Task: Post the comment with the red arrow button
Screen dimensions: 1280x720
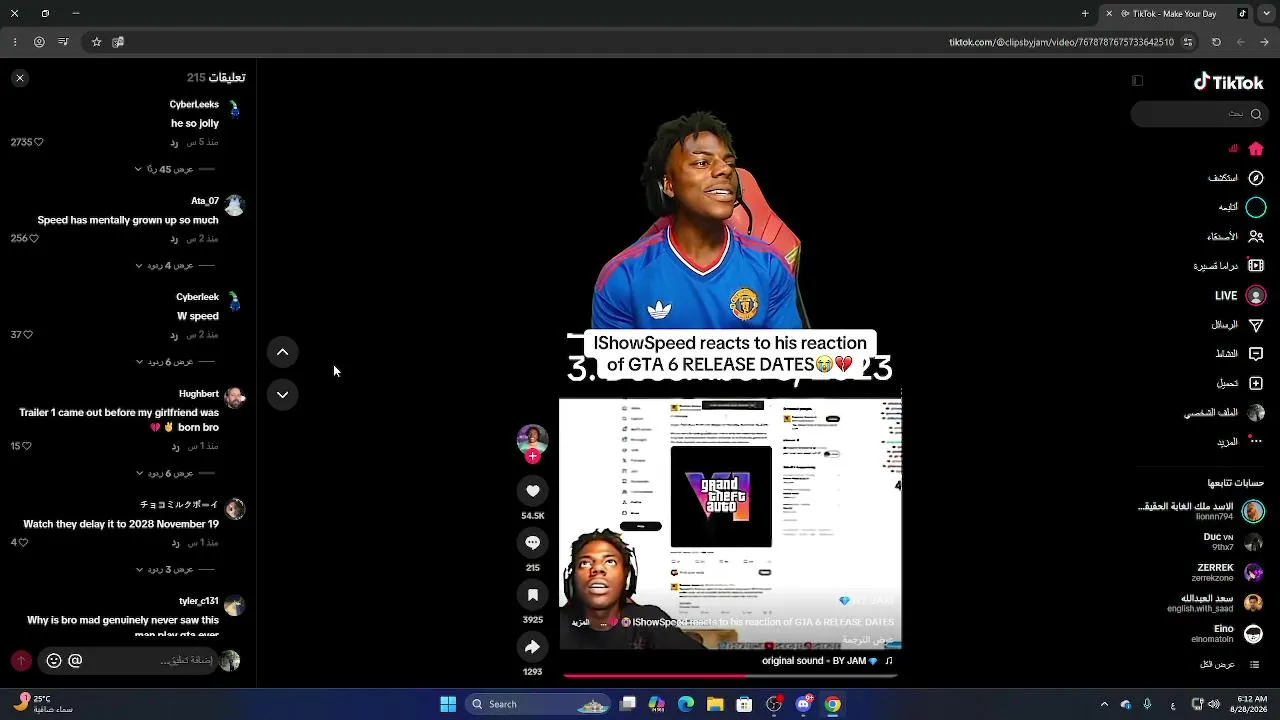Action: (x=21, y=660)
